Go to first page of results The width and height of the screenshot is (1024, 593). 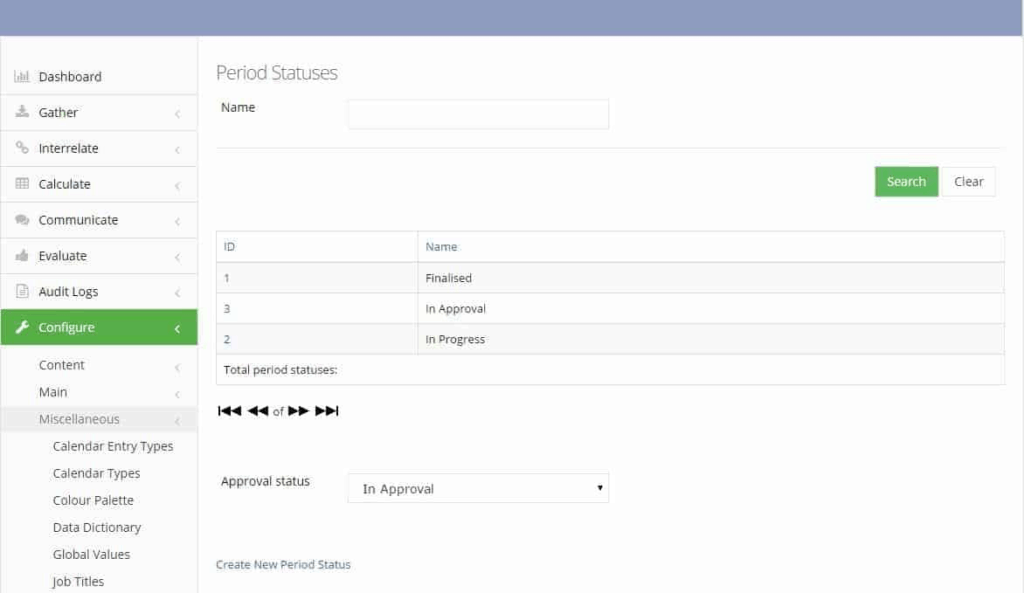click(229, 411)
